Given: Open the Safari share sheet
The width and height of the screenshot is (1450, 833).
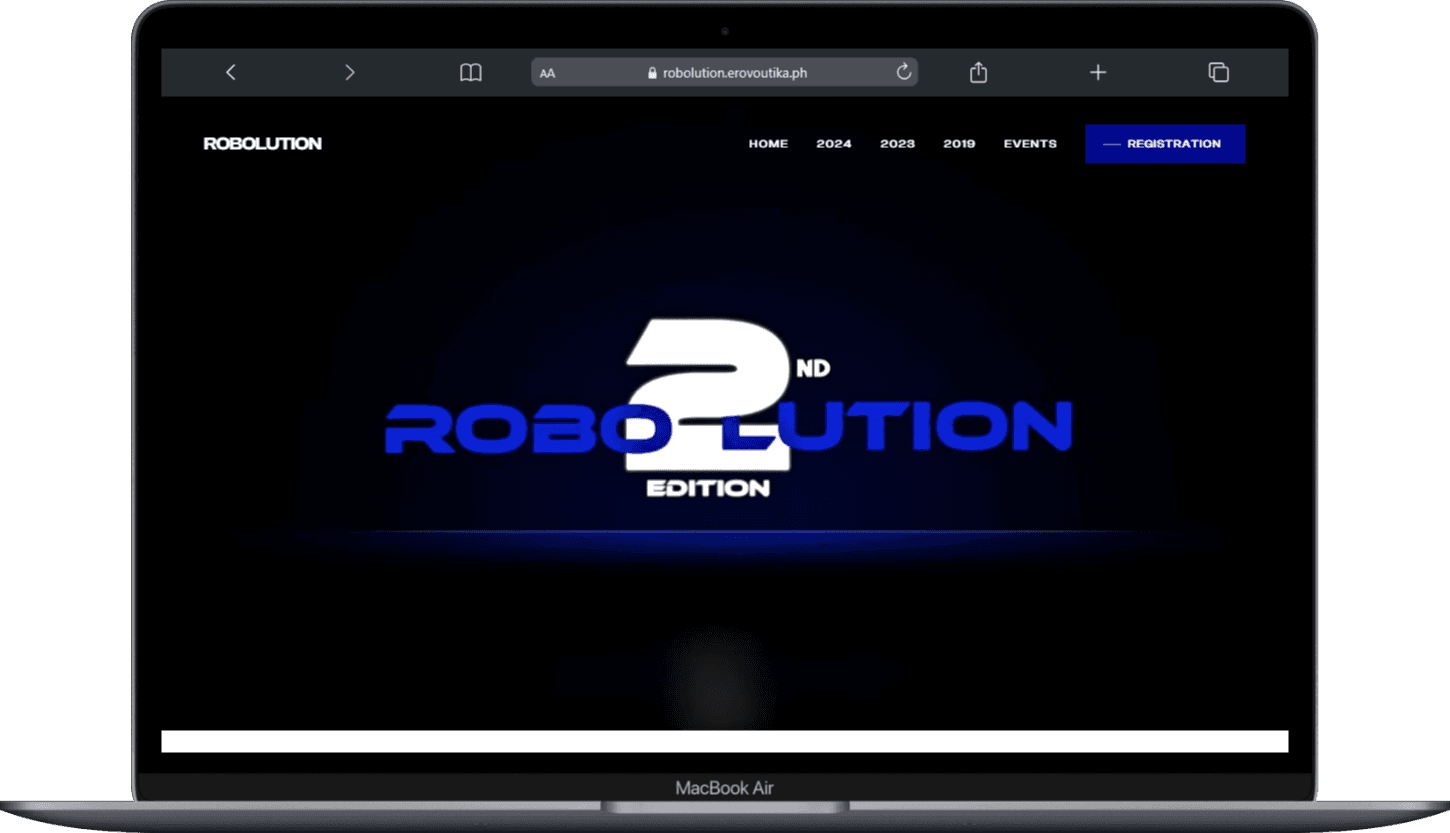Looking at the screenshot, I should [x=977, y=72].
